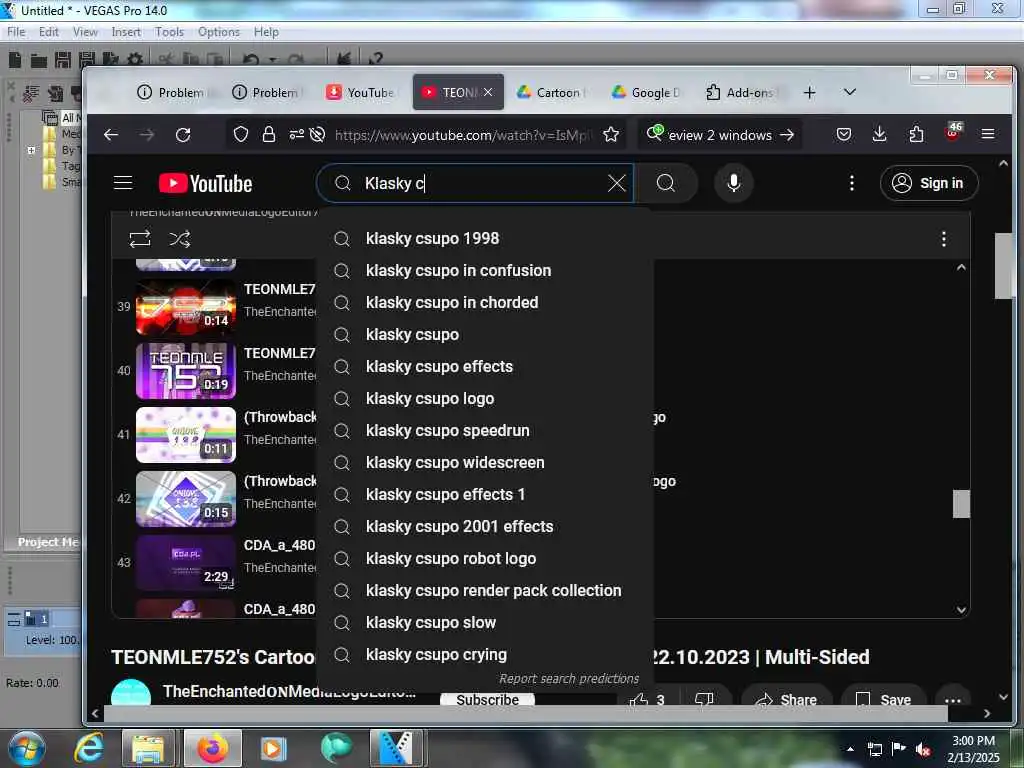Open VEGAS Edit menu
1024x768 pixels.
48,32
